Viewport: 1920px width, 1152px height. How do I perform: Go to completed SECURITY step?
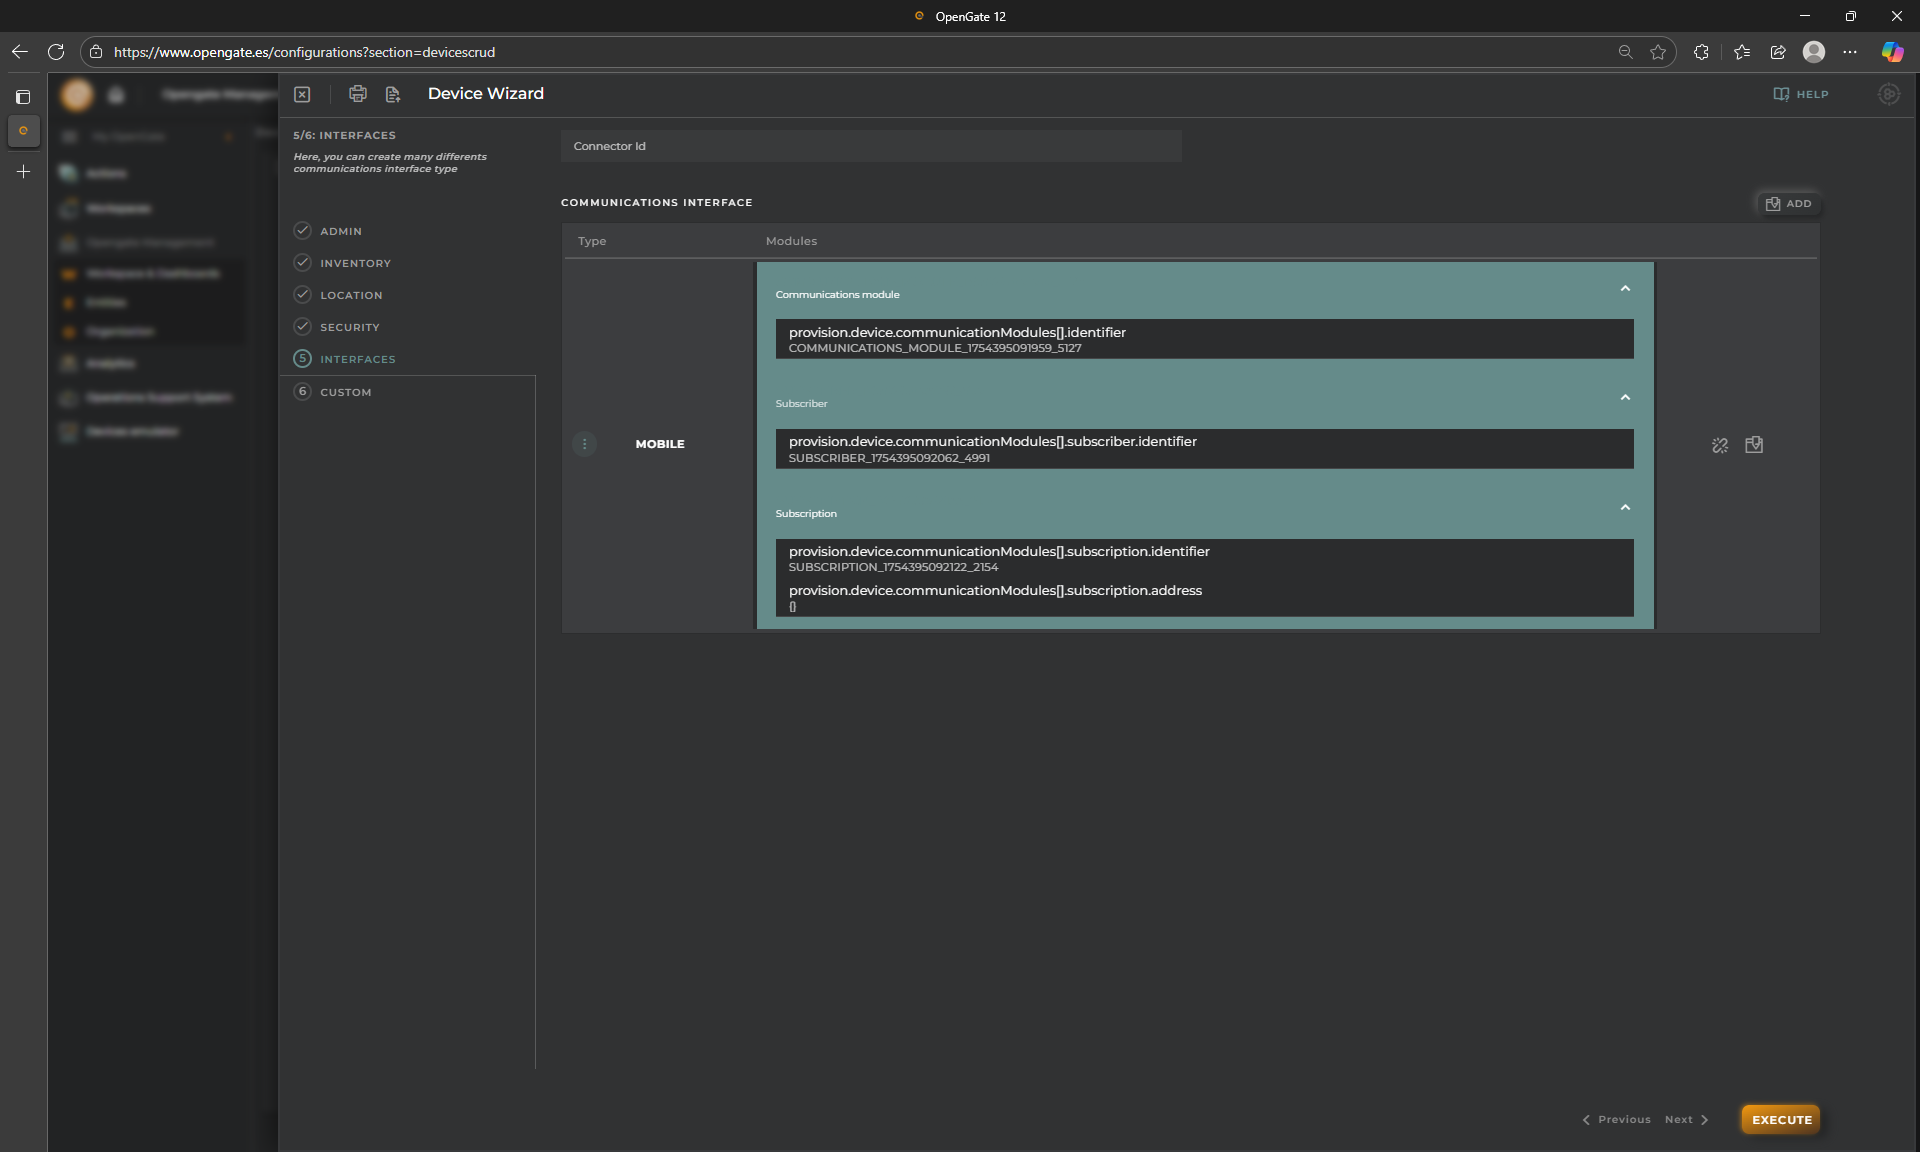point(349,327)
